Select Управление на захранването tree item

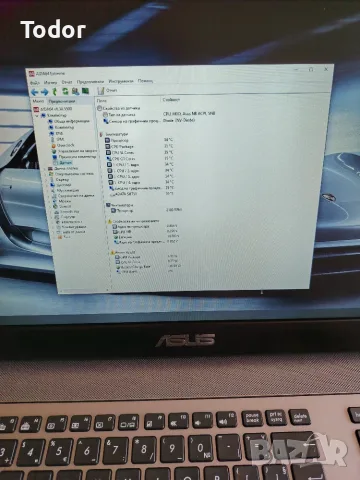[x=74, y=151]
